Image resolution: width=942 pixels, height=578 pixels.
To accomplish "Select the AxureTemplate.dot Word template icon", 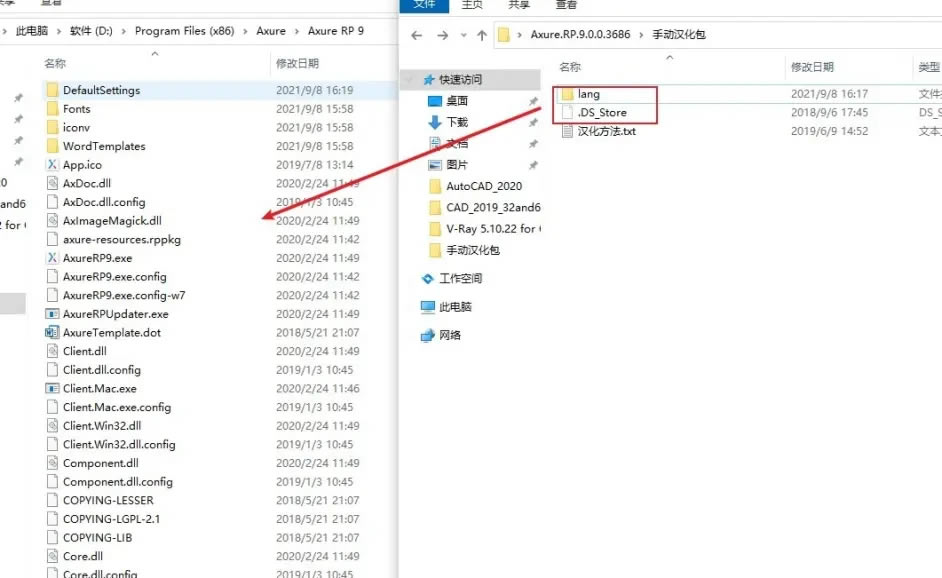I will (x=53, y=332).
